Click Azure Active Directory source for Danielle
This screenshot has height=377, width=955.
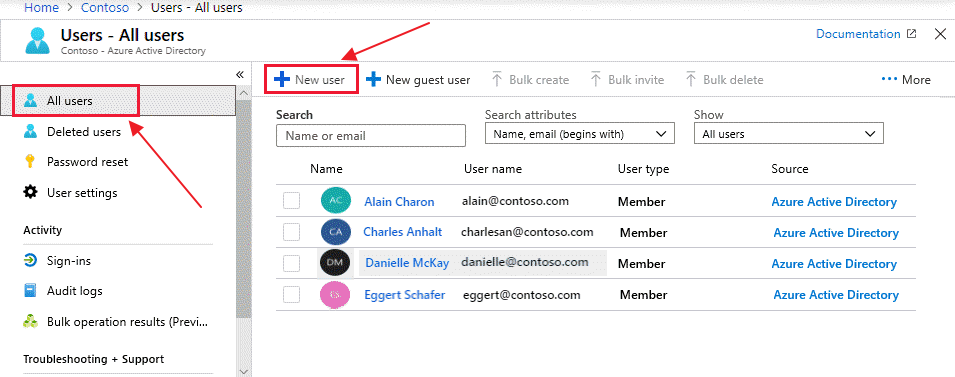834,264
